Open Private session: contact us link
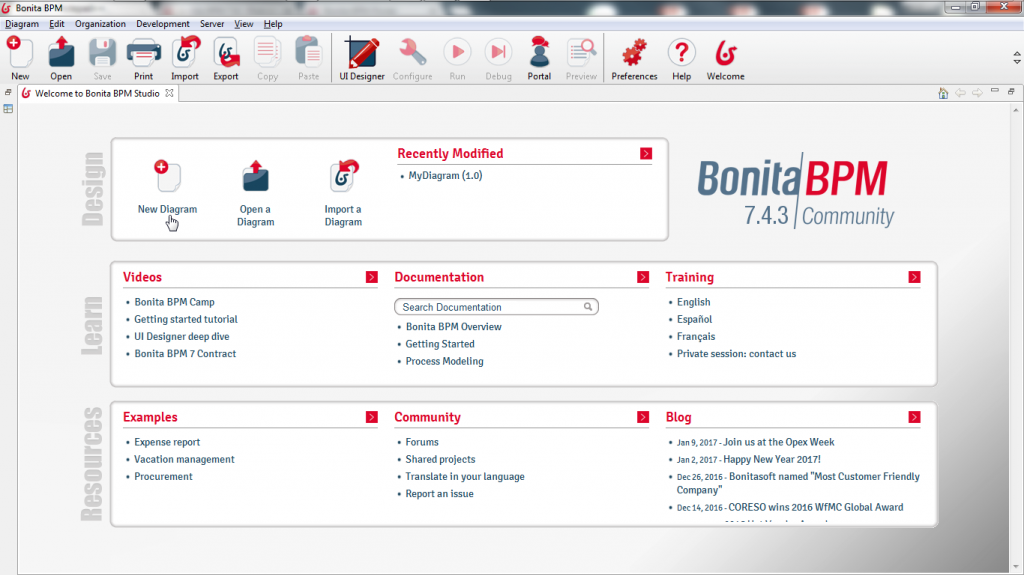The image size is (1024, 575). (736, 353)
